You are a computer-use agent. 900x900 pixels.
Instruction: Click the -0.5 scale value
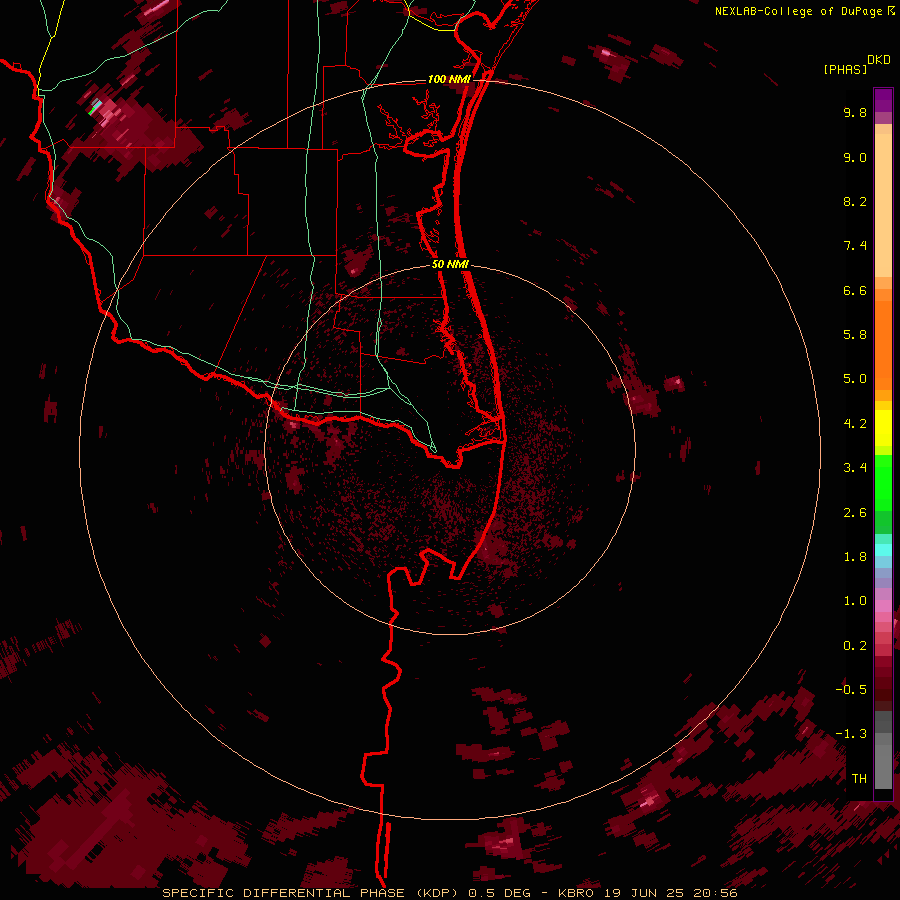tap(851, 690)
